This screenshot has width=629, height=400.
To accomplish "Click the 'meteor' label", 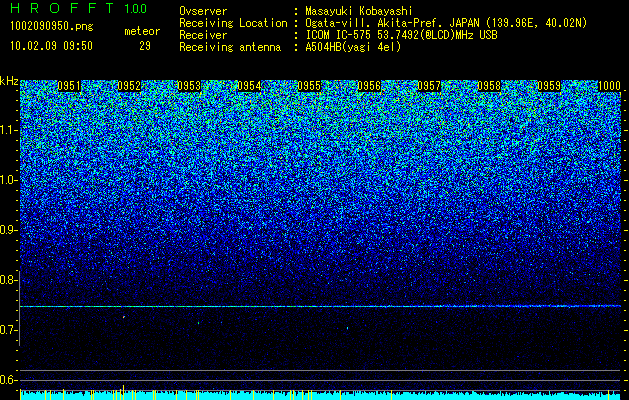I will pyautogui.click(x=142, y=31).
